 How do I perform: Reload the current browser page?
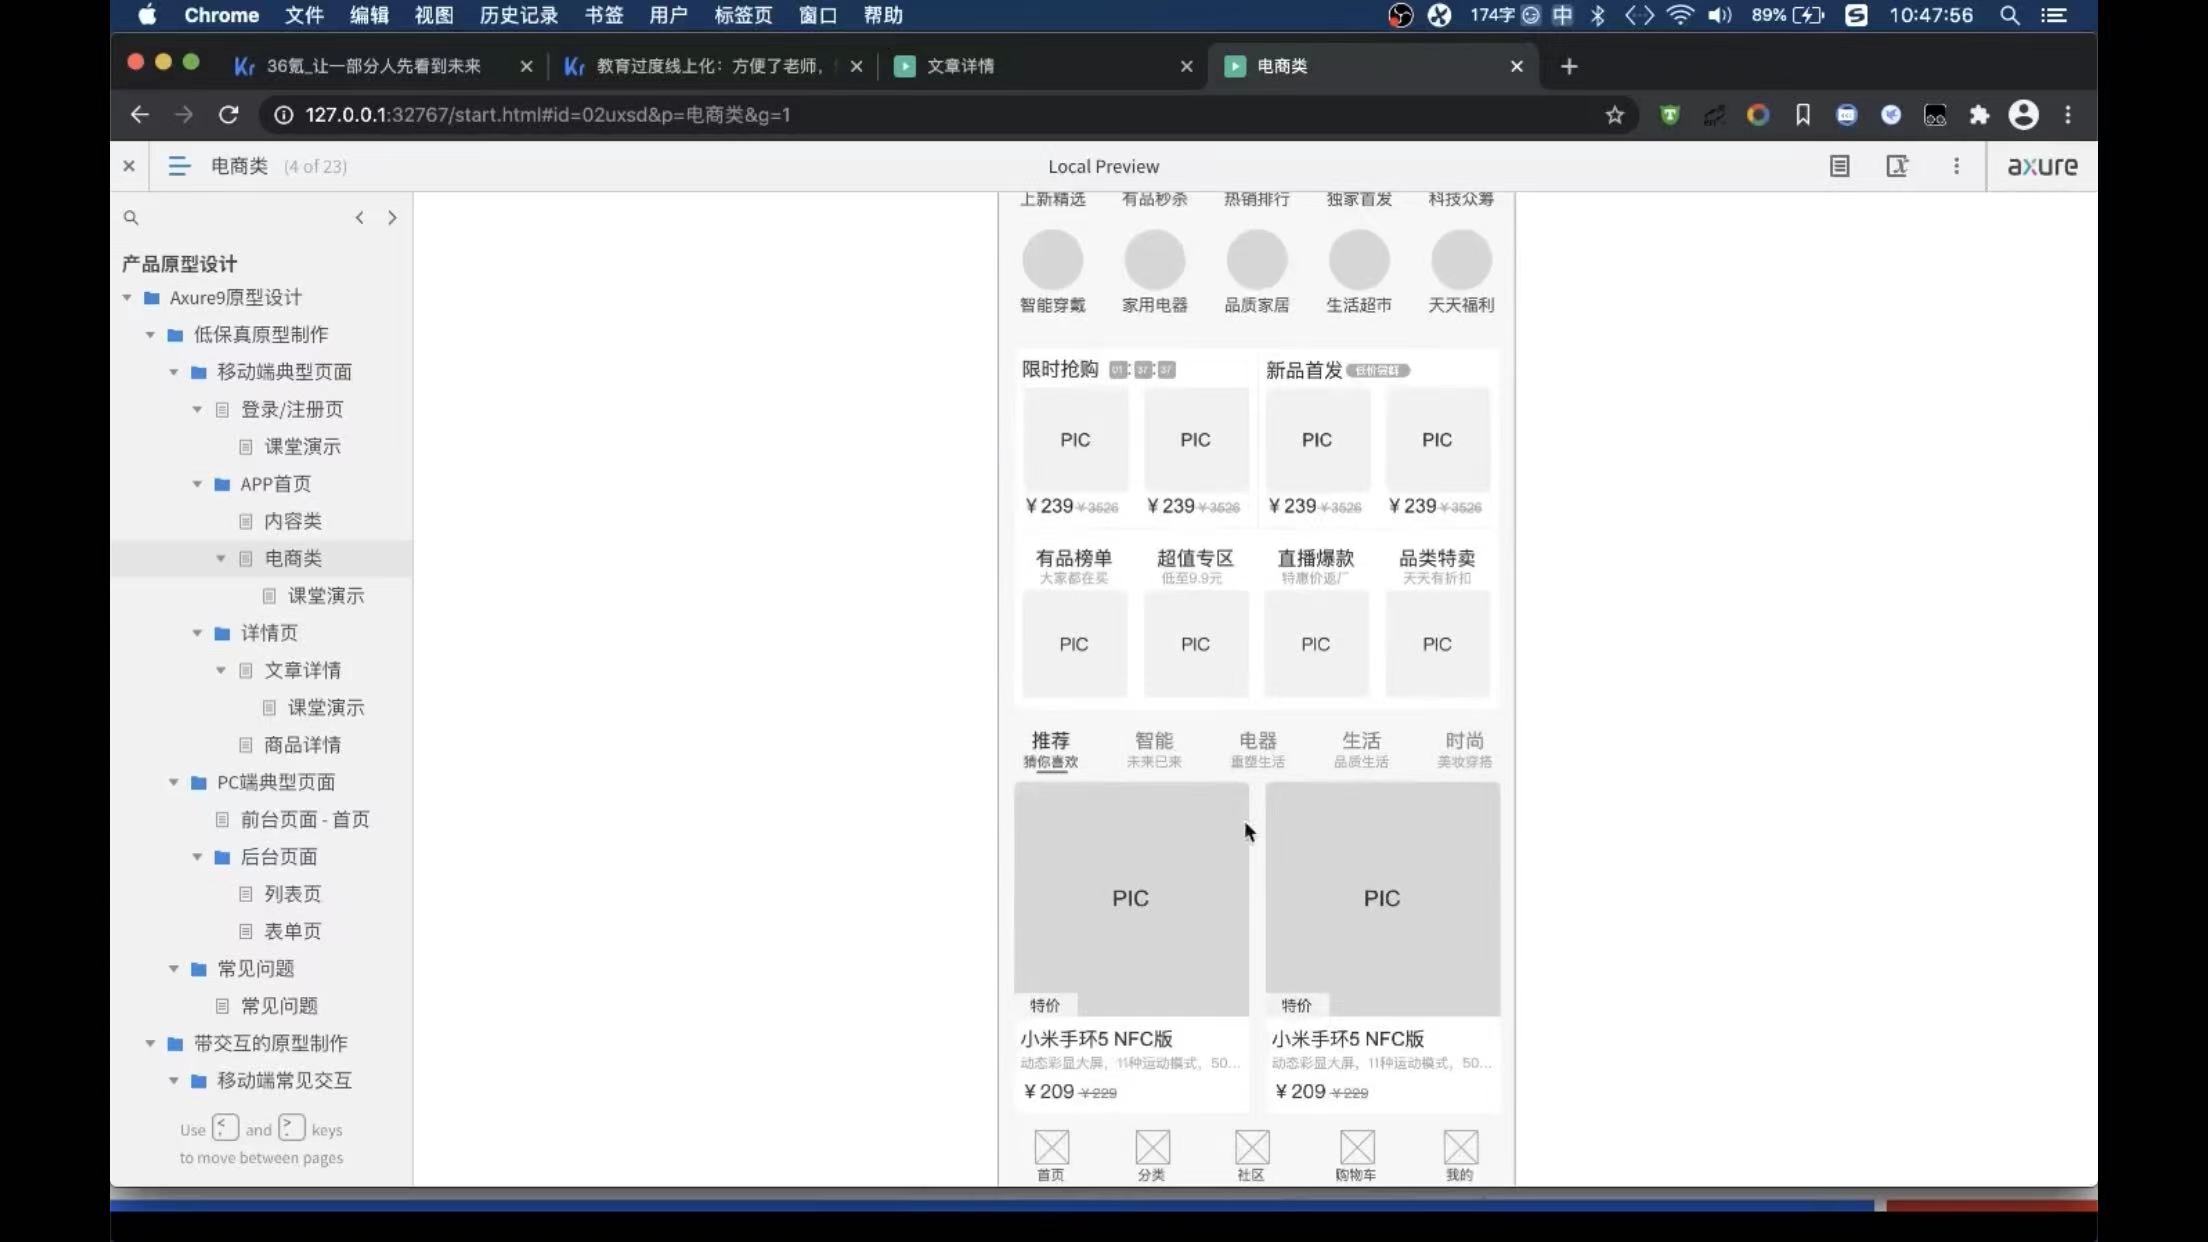228,115
